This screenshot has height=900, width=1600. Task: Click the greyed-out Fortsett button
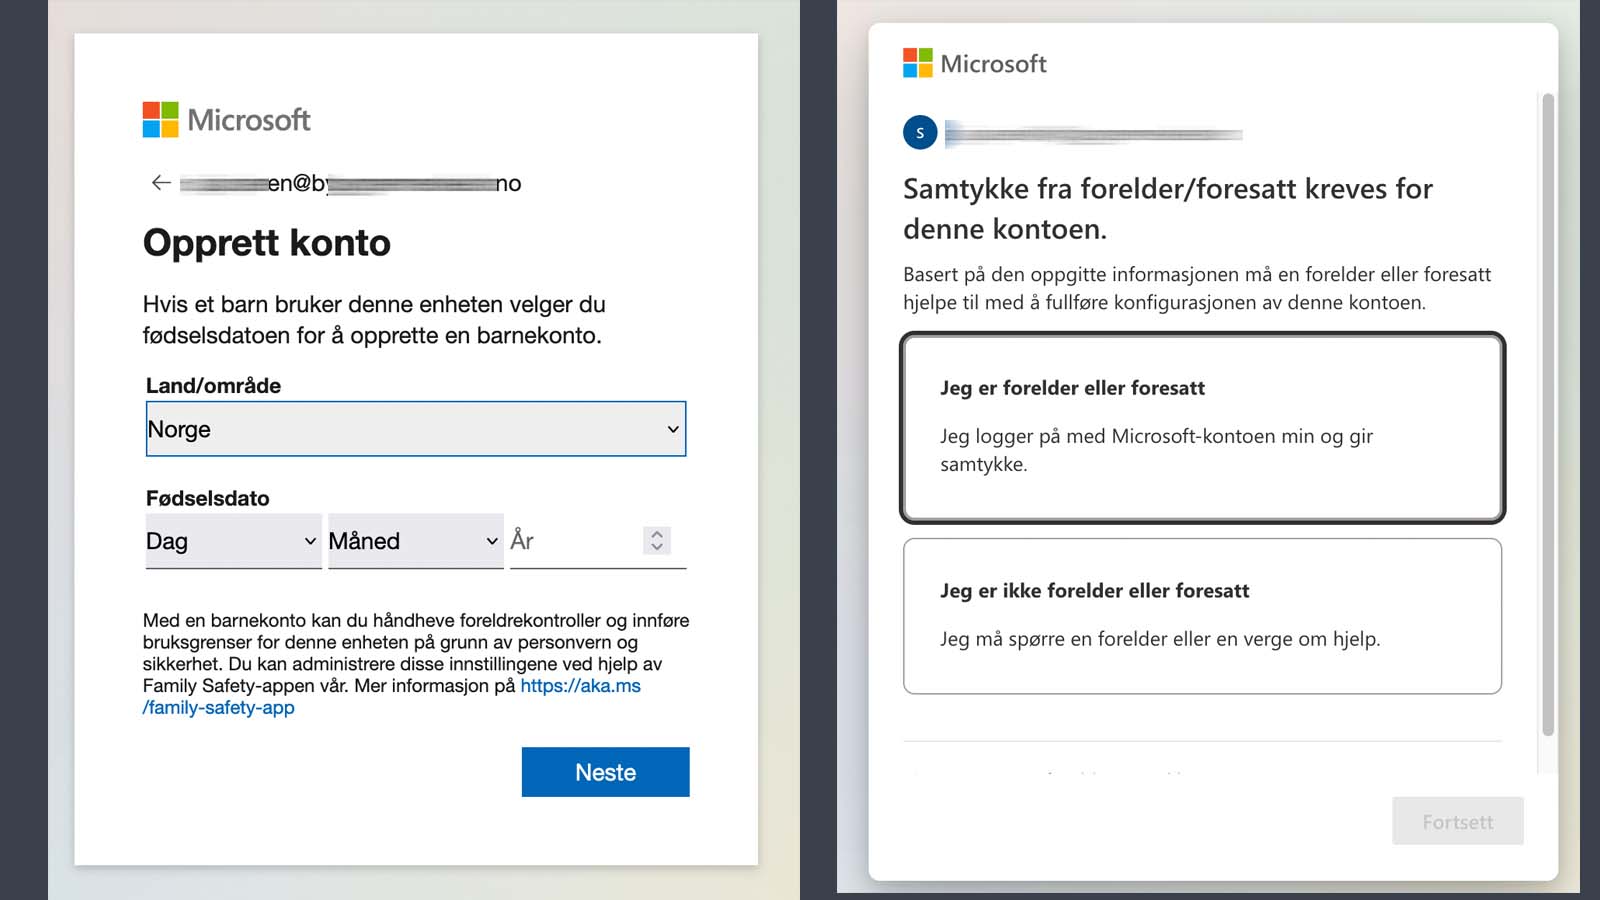[x=1458, y=821]
